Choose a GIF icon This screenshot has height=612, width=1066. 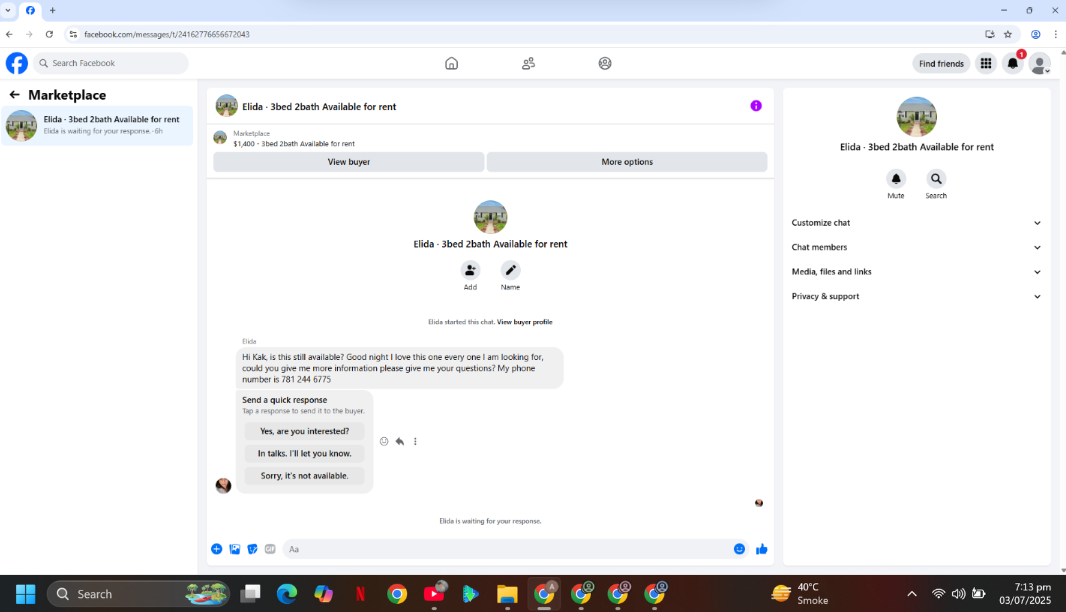click(270, 549)
